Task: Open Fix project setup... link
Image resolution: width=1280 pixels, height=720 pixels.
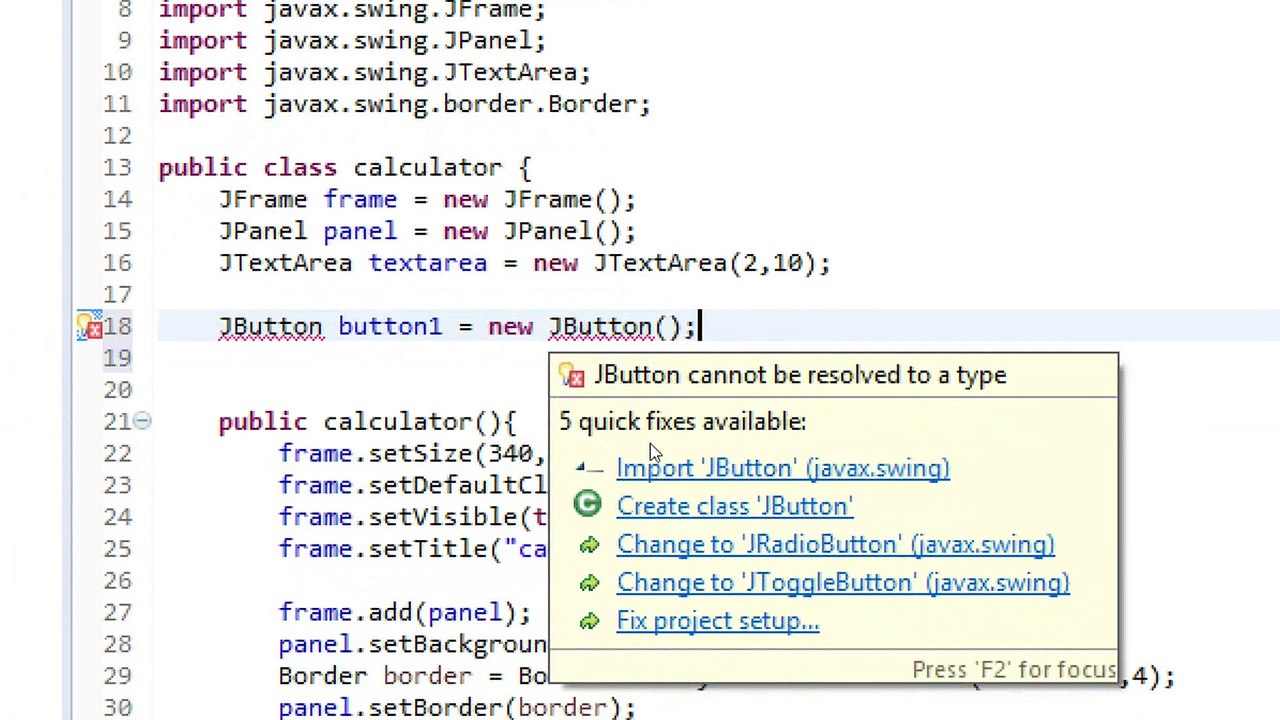Action: click(717, 621)
